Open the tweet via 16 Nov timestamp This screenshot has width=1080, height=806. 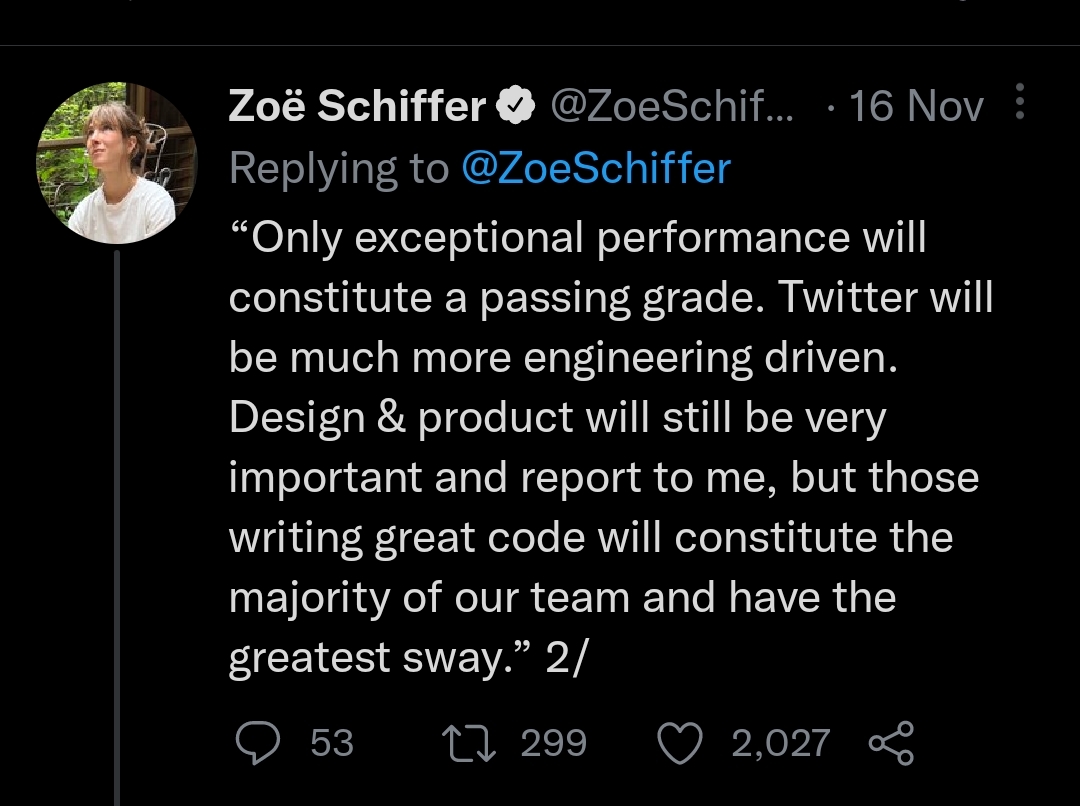pos(916,106)
